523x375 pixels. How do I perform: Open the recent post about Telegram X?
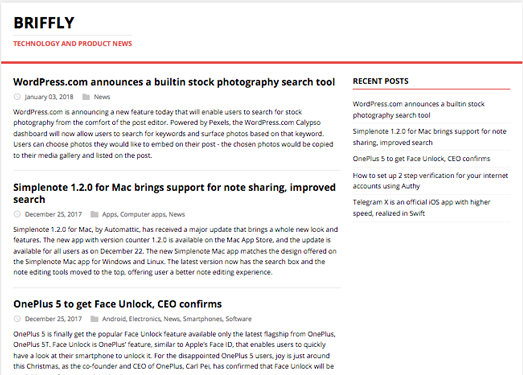(422, 208)
